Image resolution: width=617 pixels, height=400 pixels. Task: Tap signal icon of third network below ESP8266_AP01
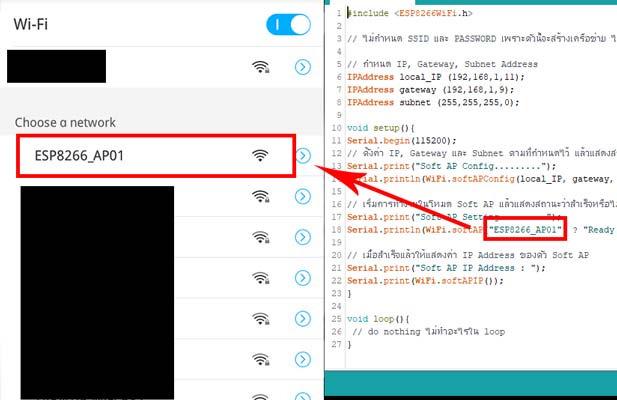pyautogui.click(x=261, y=278)
